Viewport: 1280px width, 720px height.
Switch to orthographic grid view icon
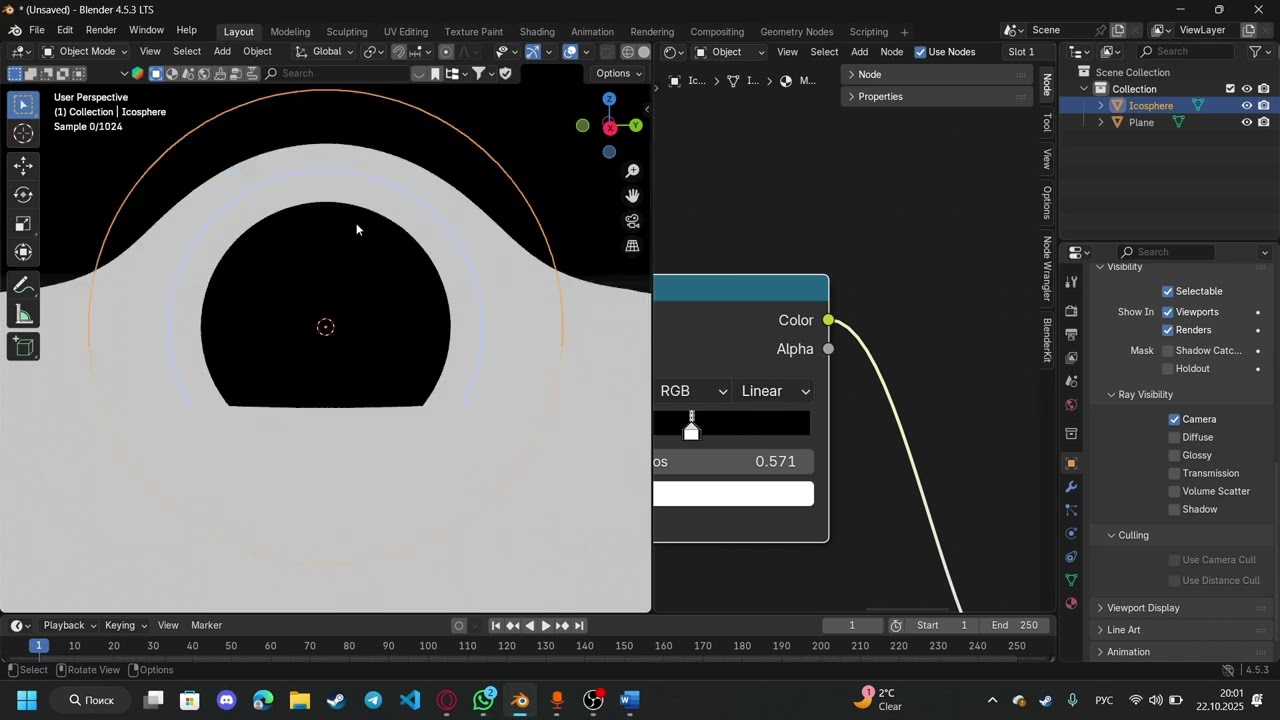[632, 246]
